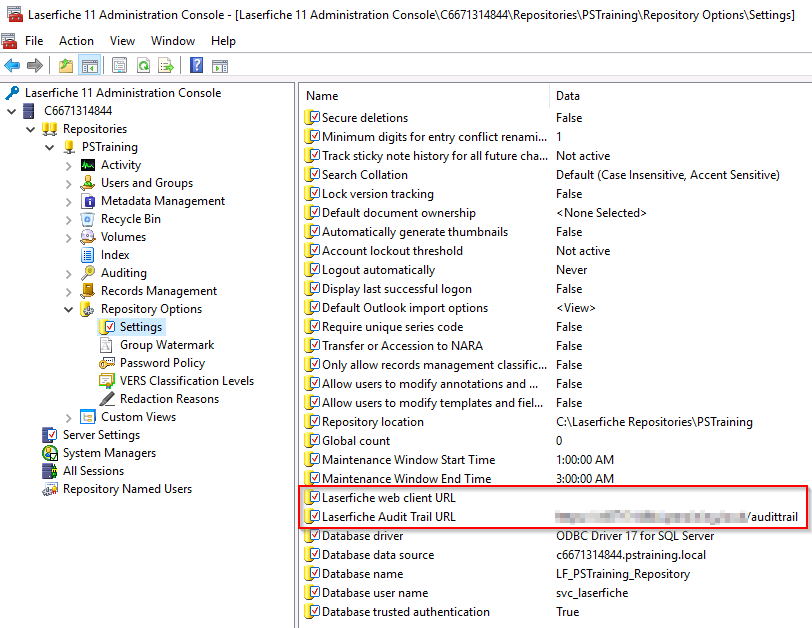
Task: Select the Users and Groups icon
Action: coord(88,183)
